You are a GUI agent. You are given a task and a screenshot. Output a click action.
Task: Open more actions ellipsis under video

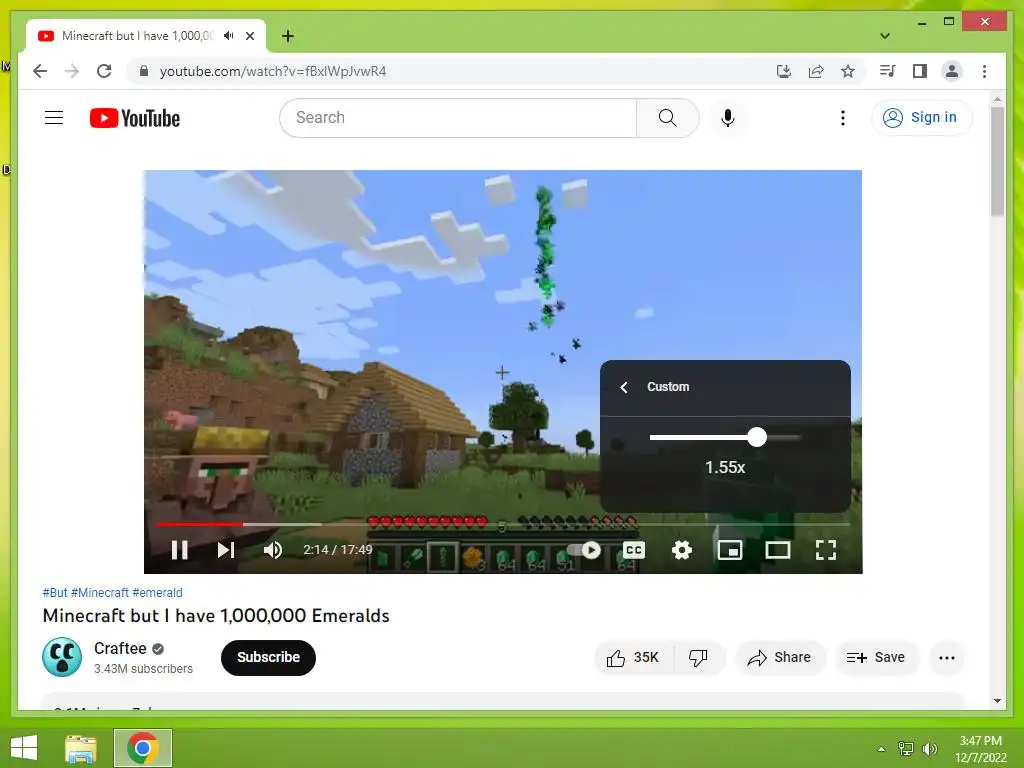click(x=947, y=658)
